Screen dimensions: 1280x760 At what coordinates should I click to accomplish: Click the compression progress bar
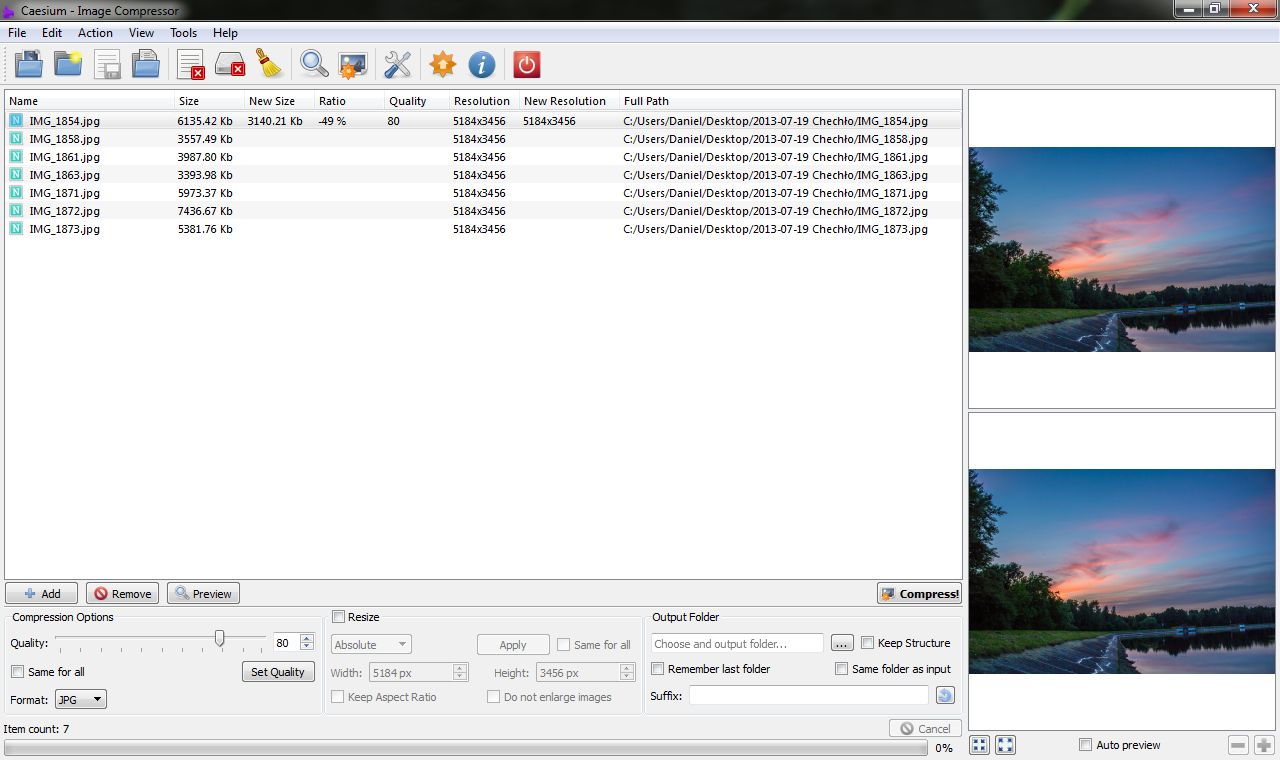coord(466,748)
